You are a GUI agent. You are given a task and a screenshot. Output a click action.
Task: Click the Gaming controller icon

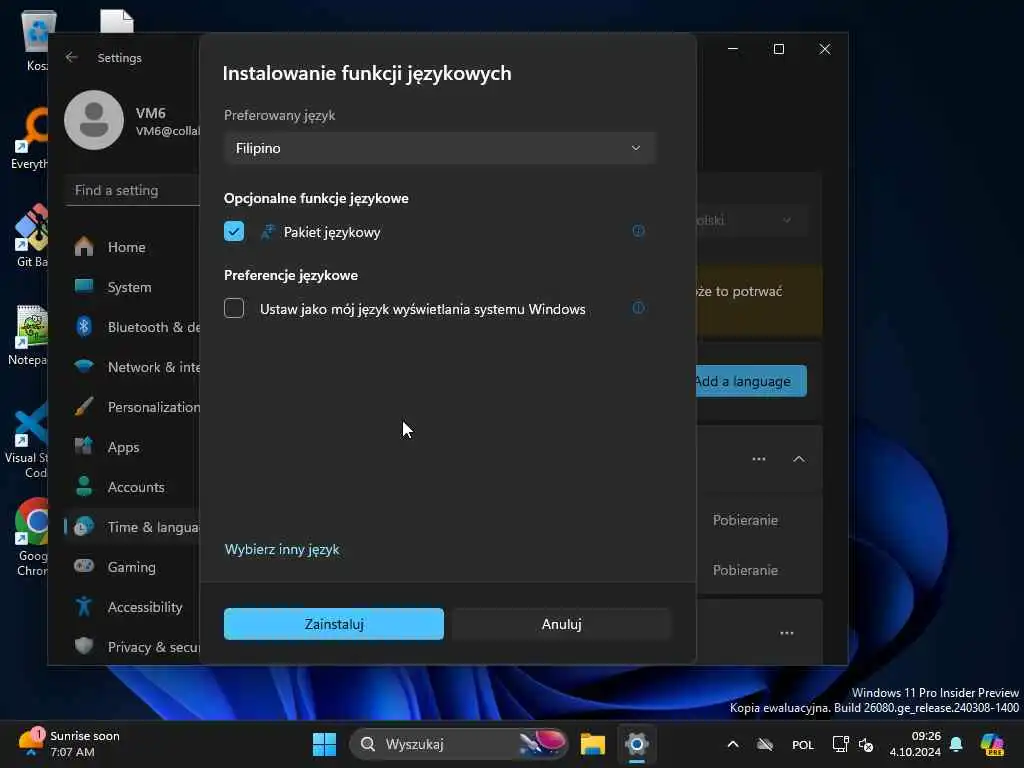click(x=84, y=566)
